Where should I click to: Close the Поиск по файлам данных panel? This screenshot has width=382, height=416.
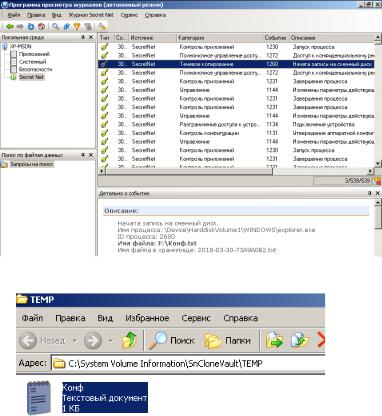pos(91,155)
